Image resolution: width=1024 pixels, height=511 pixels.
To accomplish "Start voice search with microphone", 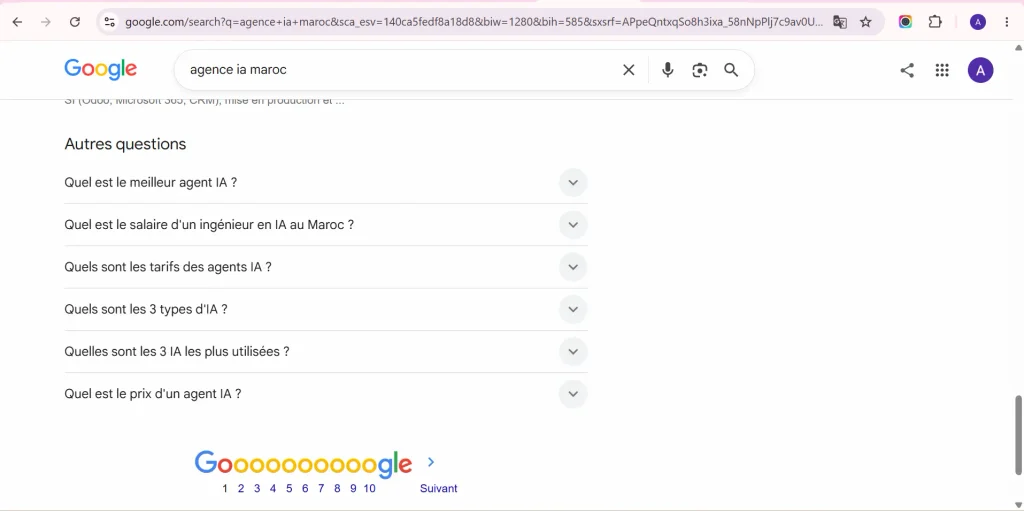I will tap(667, 70).
